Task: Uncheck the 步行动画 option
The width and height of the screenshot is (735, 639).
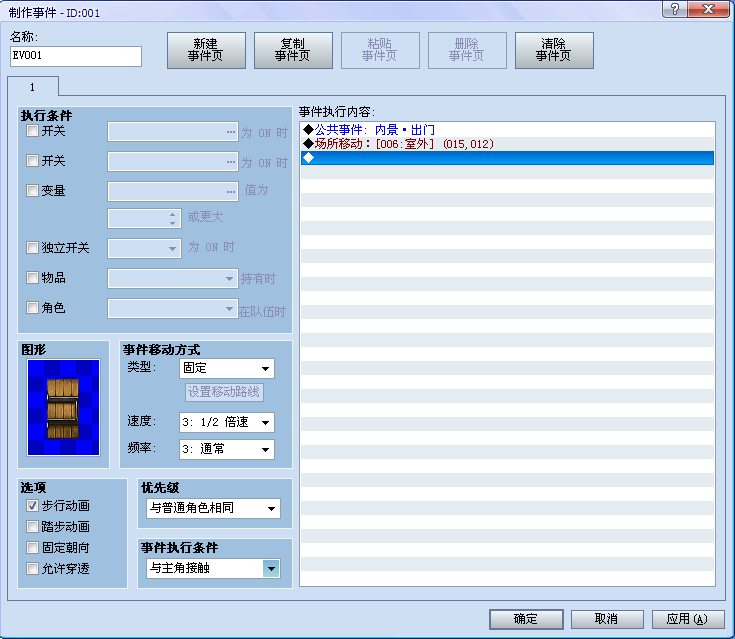Action: [x=33, y=506]
